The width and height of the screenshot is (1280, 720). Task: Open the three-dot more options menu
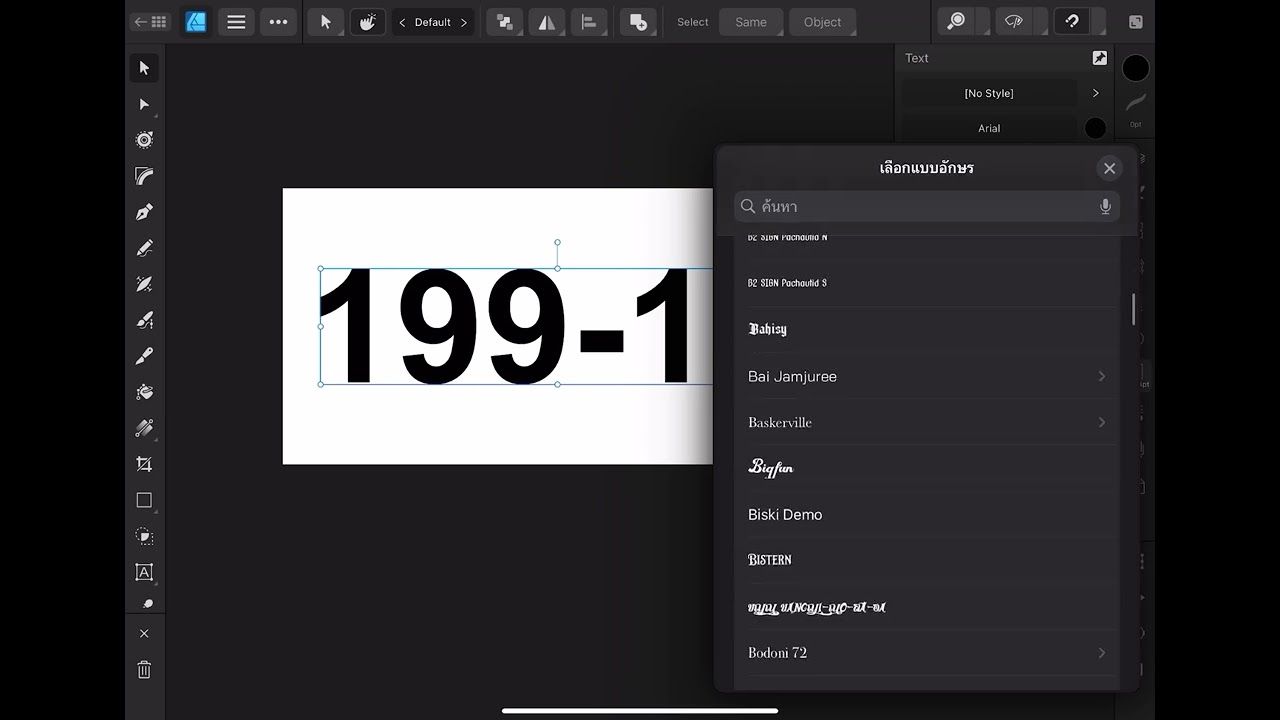click(278, 22)
